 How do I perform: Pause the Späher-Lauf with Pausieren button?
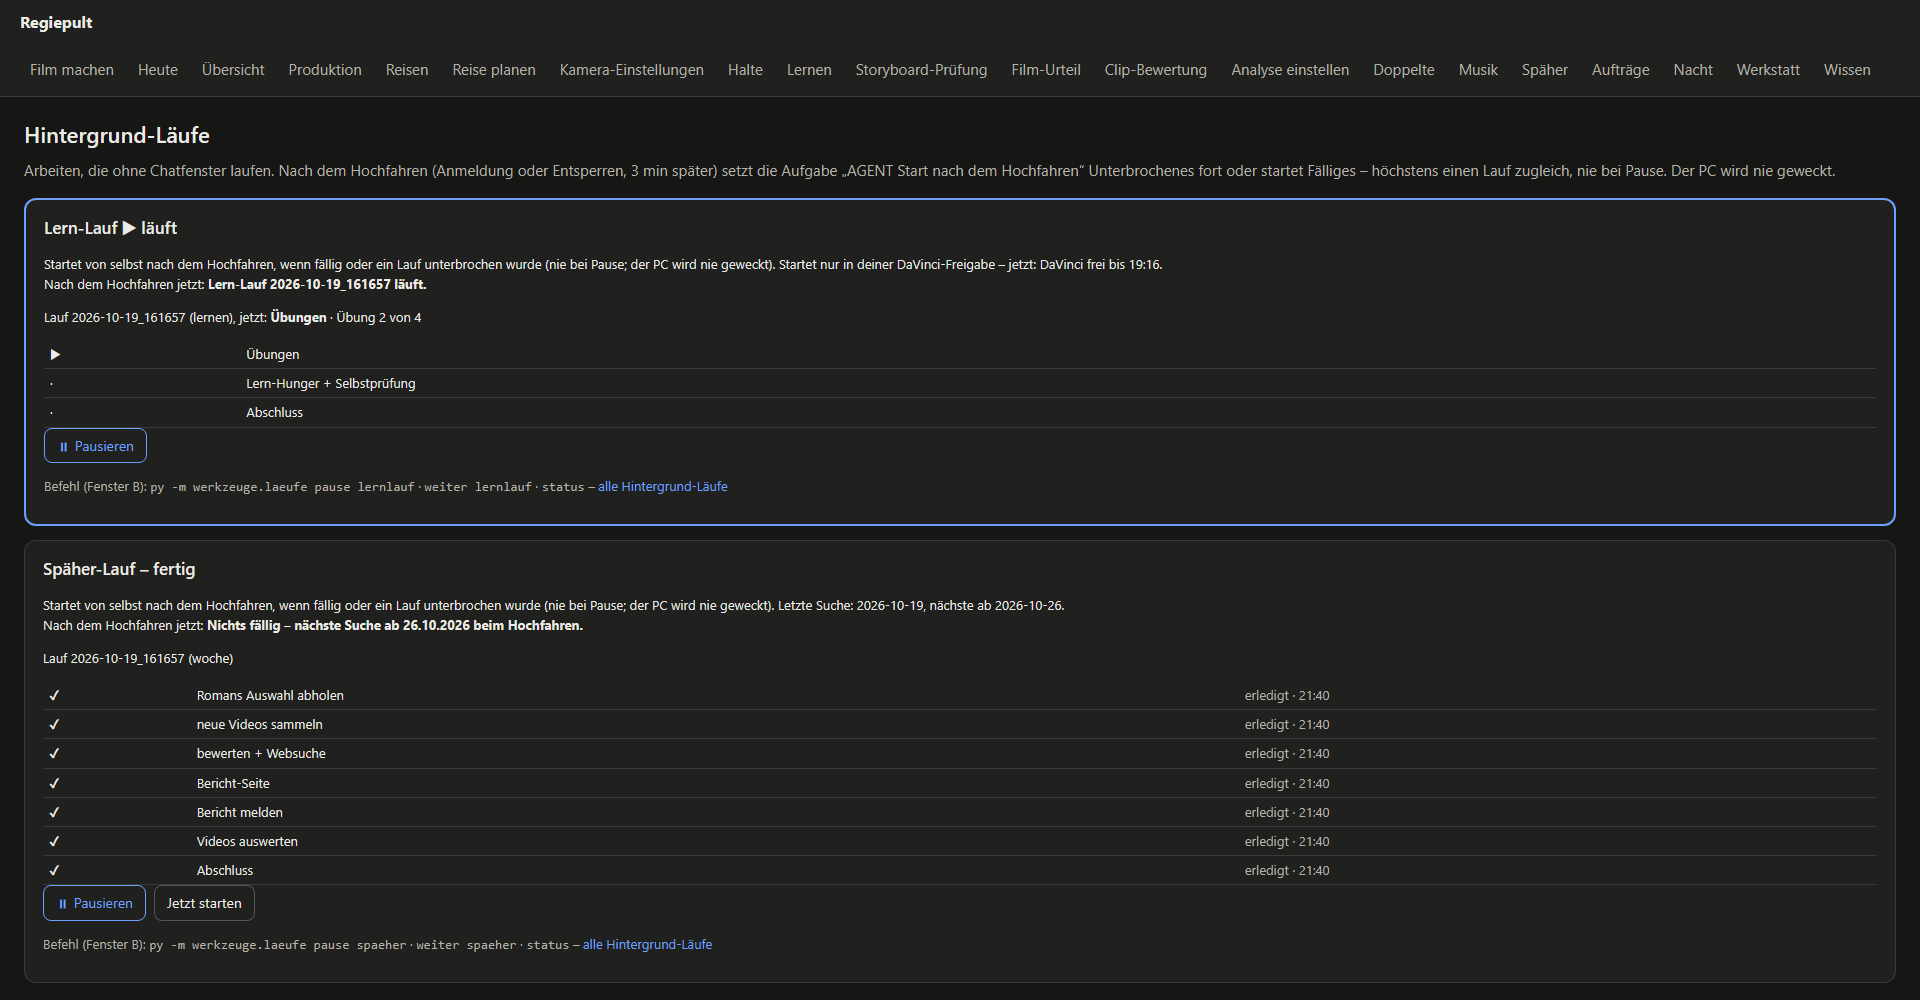94,903
